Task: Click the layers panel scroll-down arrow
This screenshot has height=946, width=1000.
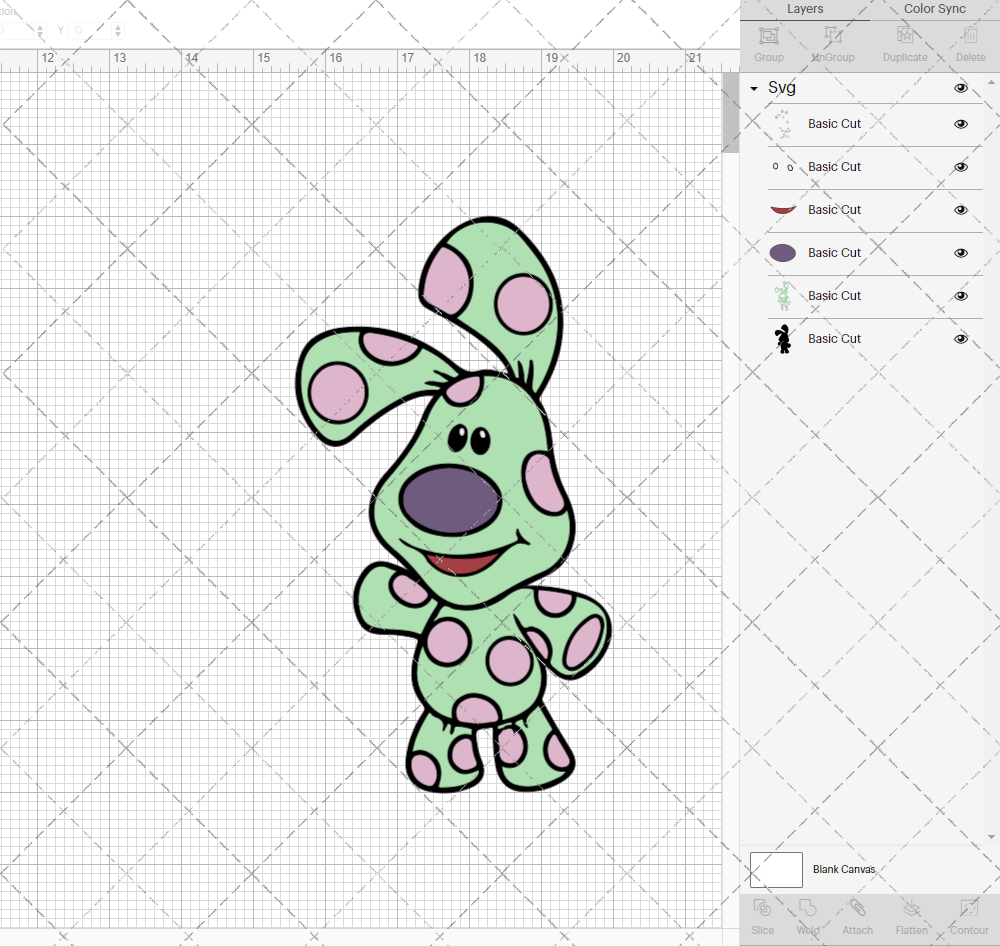Action: [x=990, y=837]
